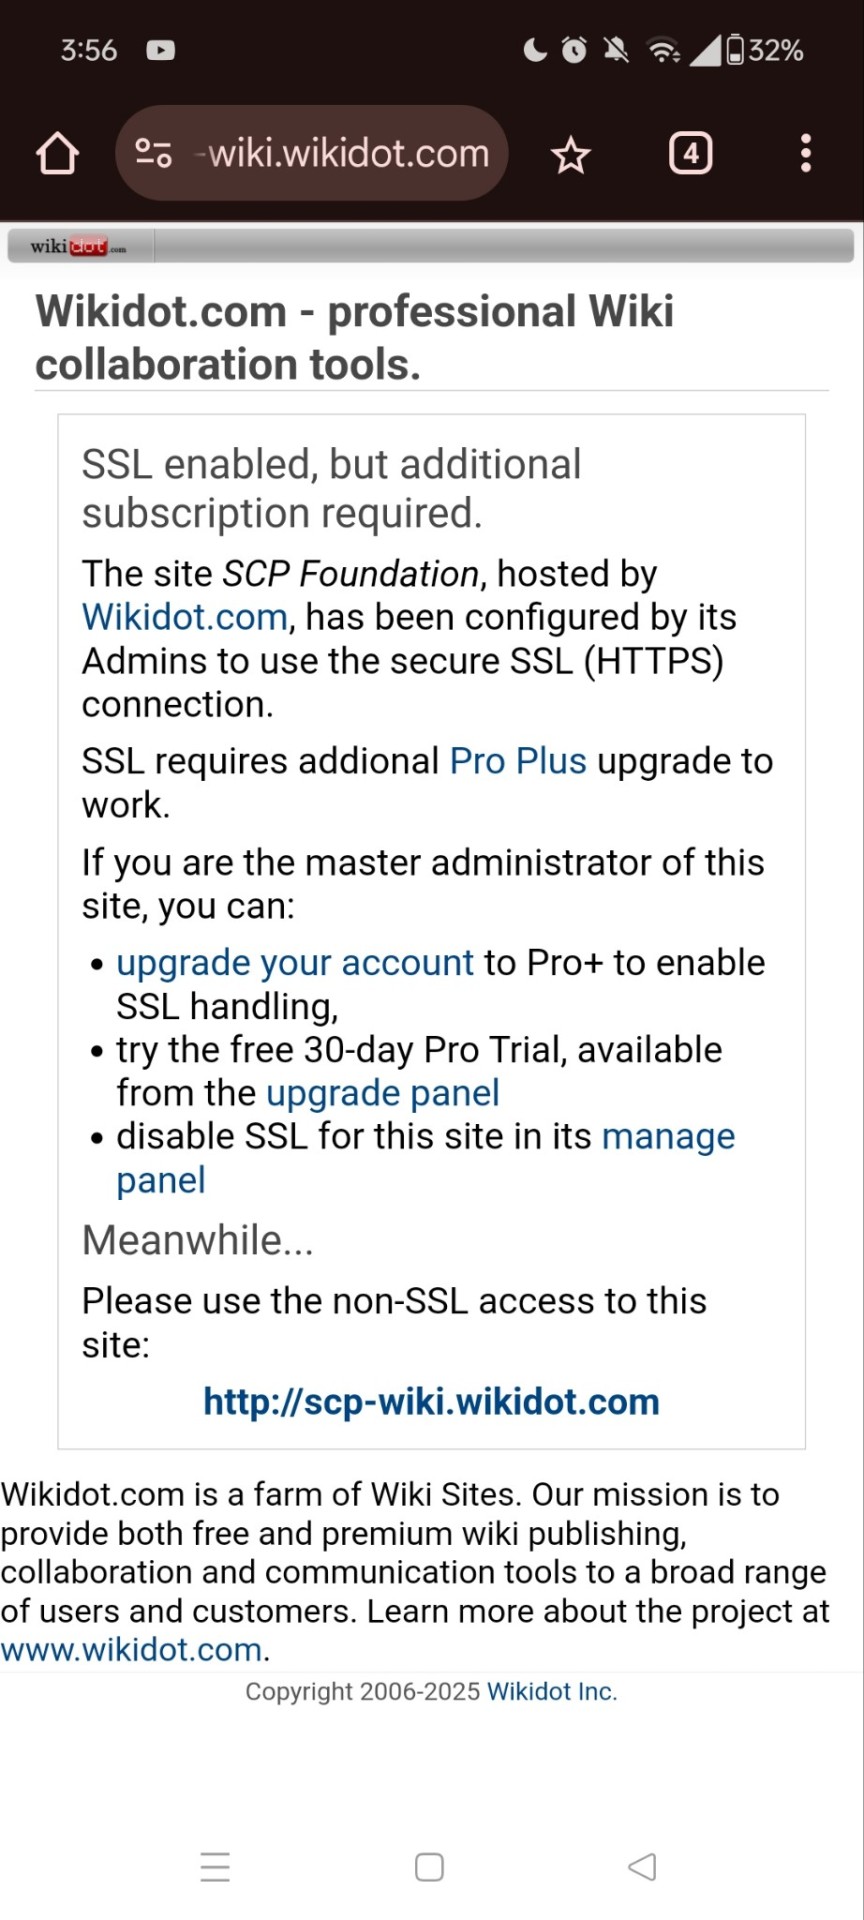Tap the Wikidot logo in header bar
This screenshot has width=864, height=1920.
point(78,246)
